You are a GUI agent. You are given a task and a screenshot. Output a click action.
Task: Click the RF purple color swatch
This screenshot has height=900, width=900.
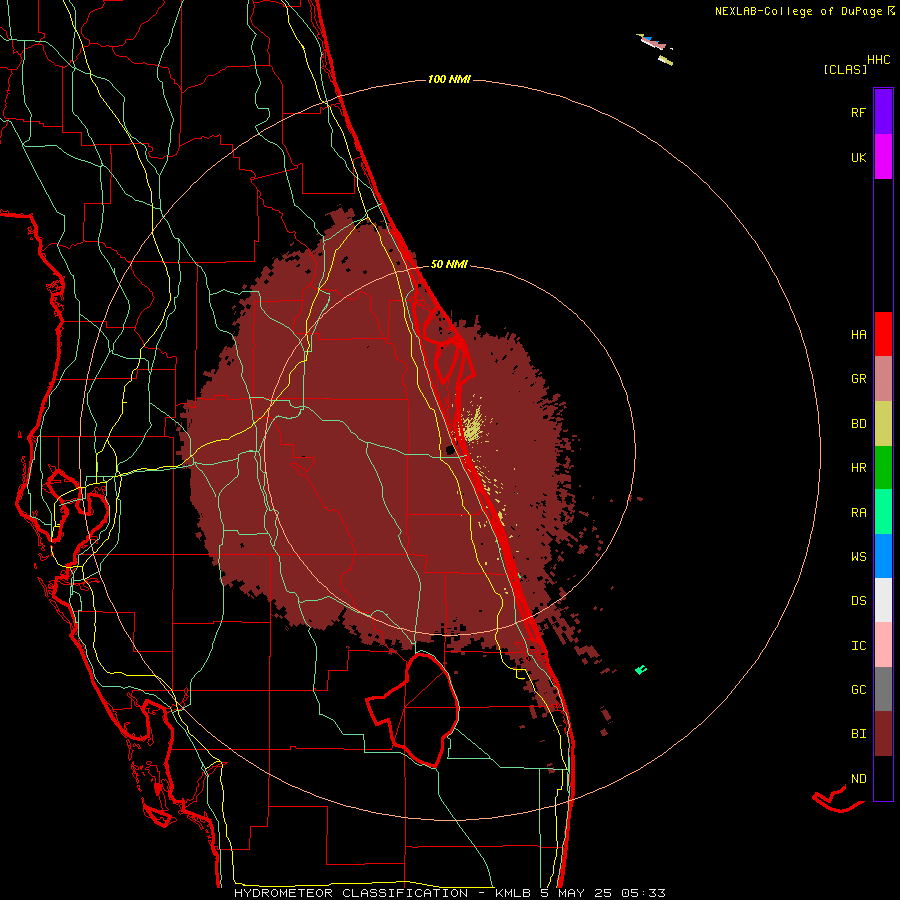click(x=883, y=112)
